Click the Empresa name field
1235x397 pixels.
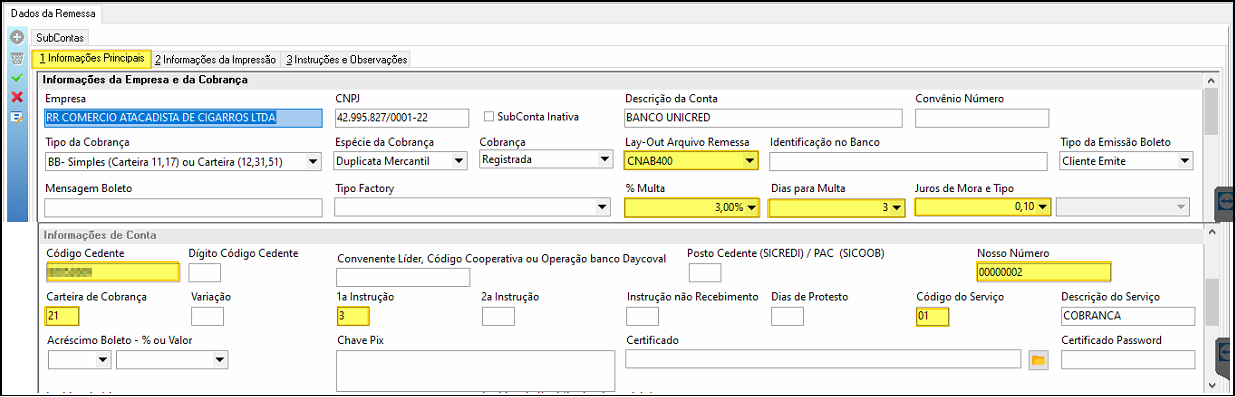(184, 118)
